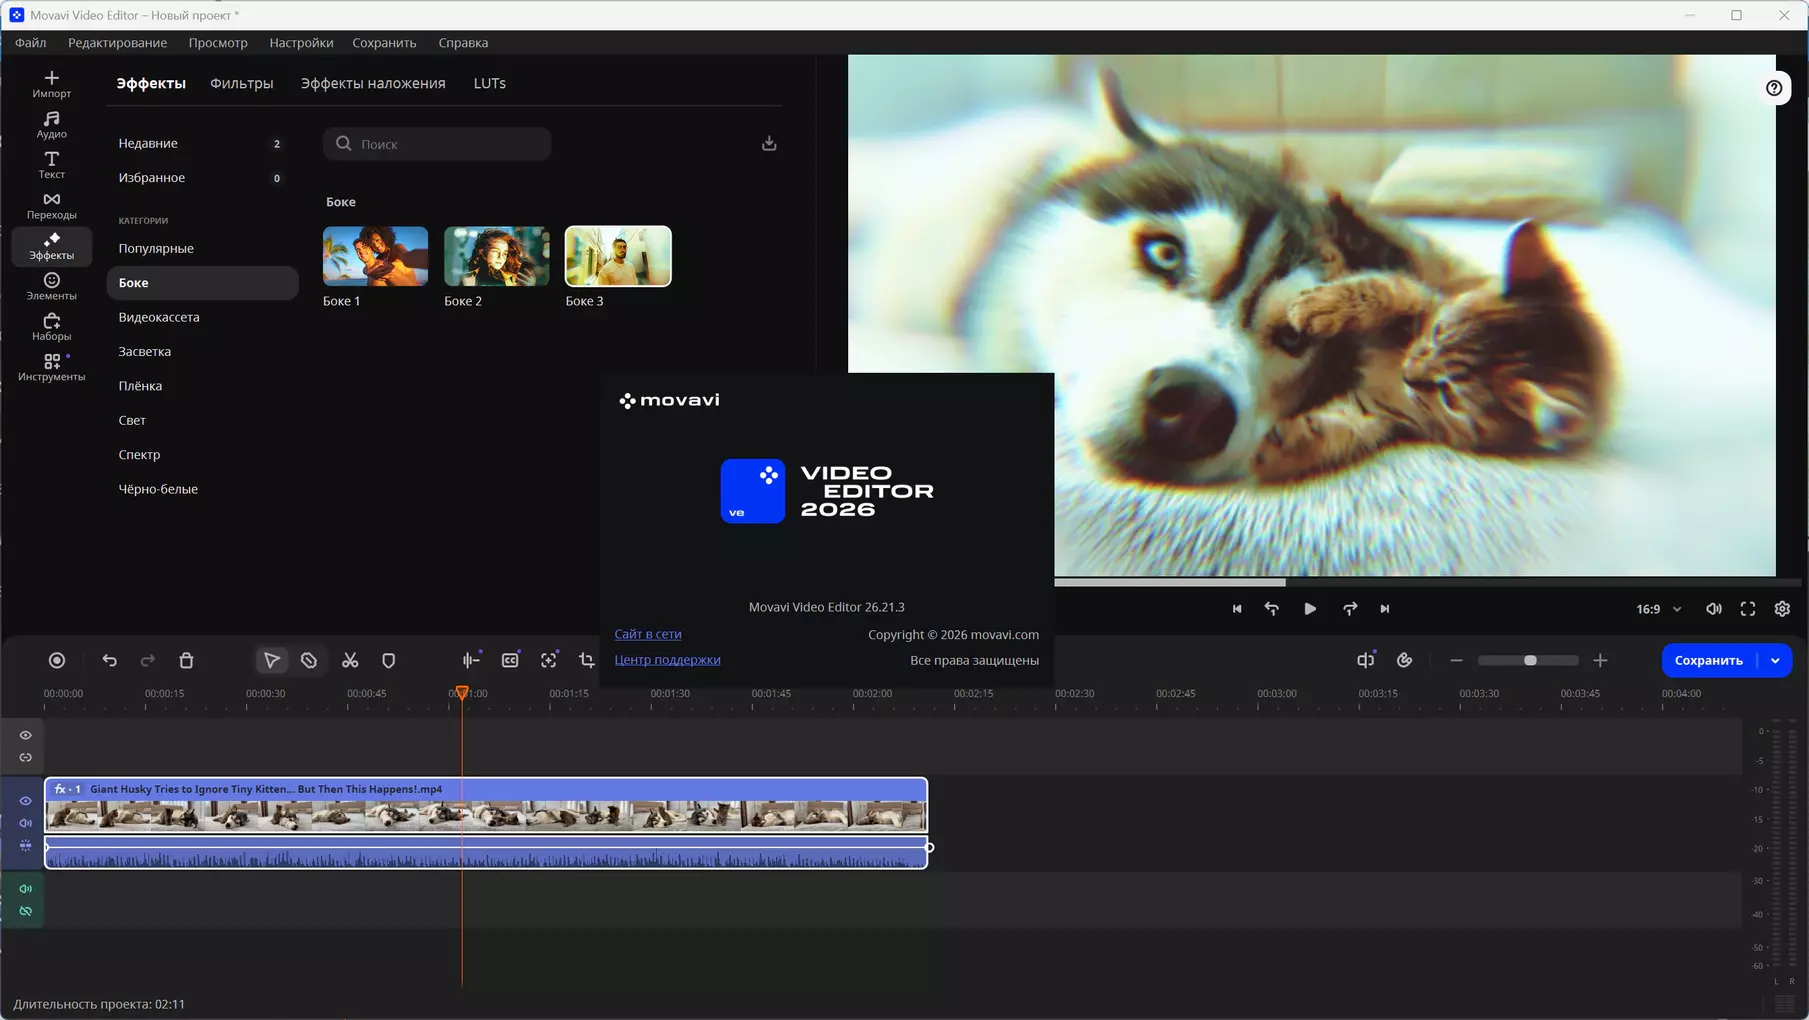Select the Боке 2 effect thumbnail
Viewport: 1809px width, 1020px height.
coord(497,256)
